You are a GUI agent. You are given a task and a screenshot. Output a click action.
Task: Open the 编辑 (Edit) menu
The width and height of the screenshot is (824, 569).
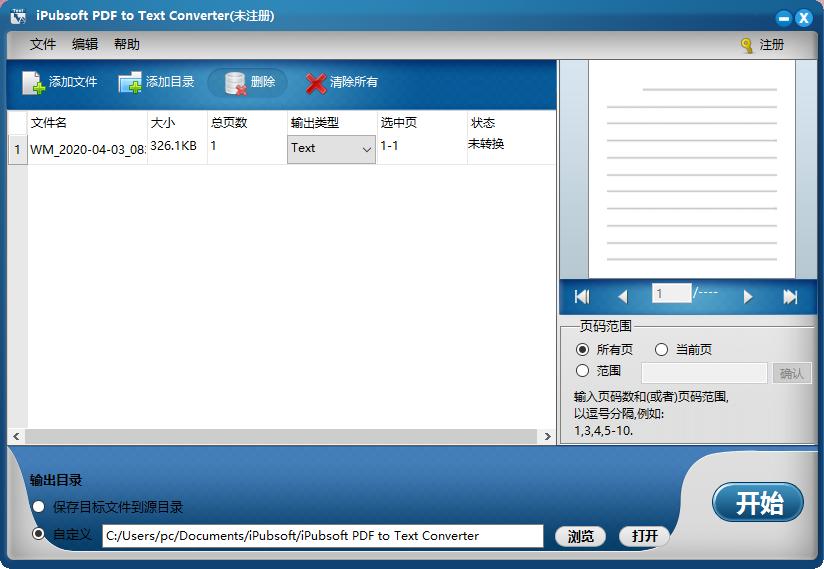coord(85,45)
